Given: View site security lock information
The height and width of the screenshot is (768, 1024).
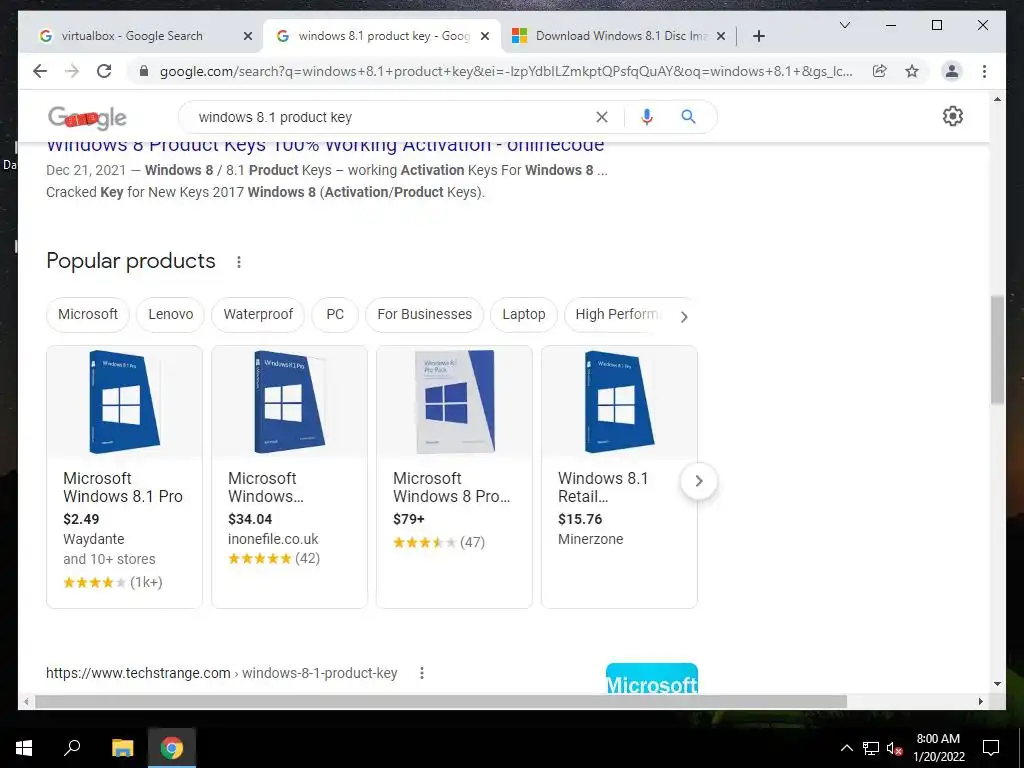Looking at the screenshot, I should click(144, 71).
